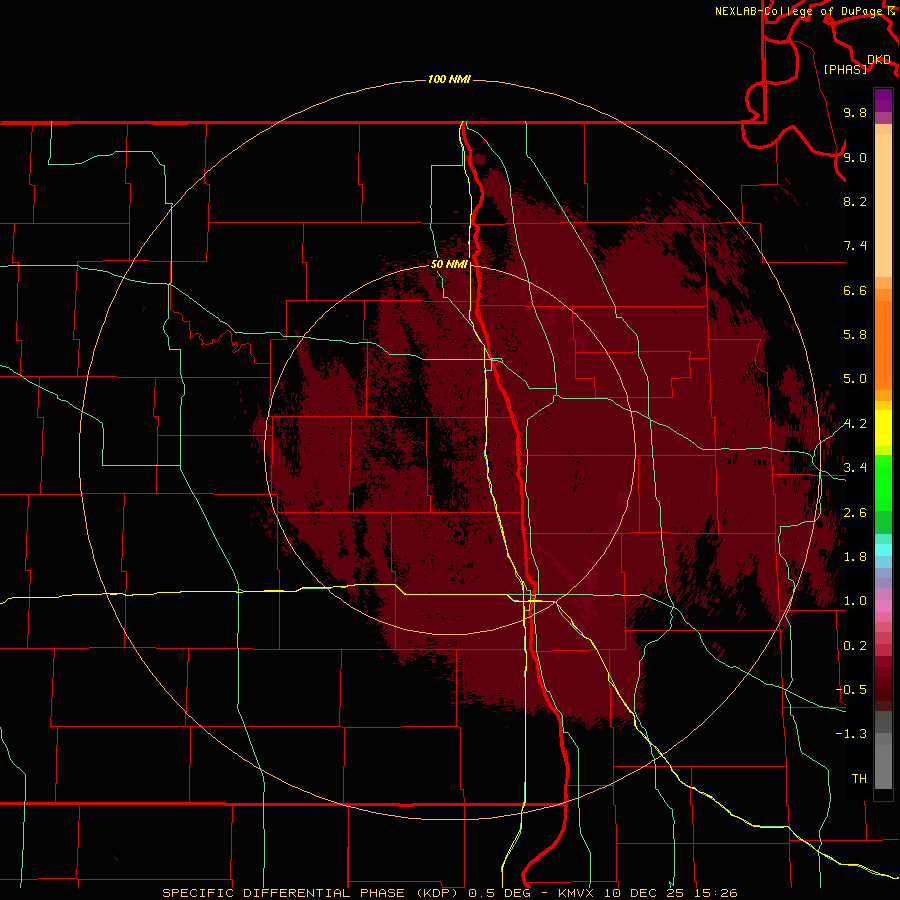
Task: Select the 9.8 value on the scale
Action: [x=855, y=112]
